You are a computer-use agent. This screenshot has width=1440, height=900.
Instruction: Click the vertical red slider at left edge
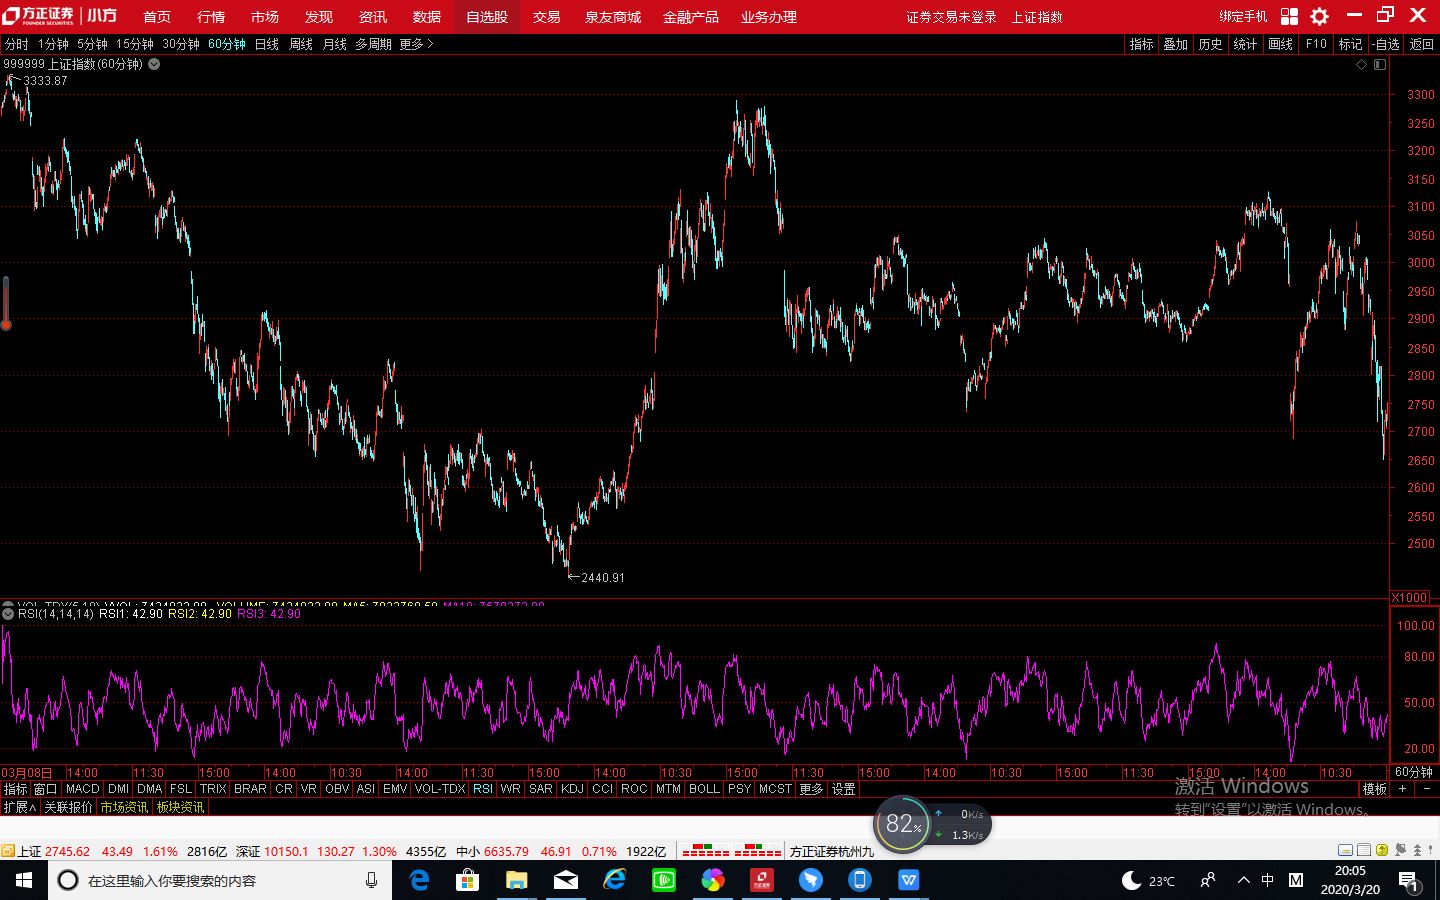(6, 303)
